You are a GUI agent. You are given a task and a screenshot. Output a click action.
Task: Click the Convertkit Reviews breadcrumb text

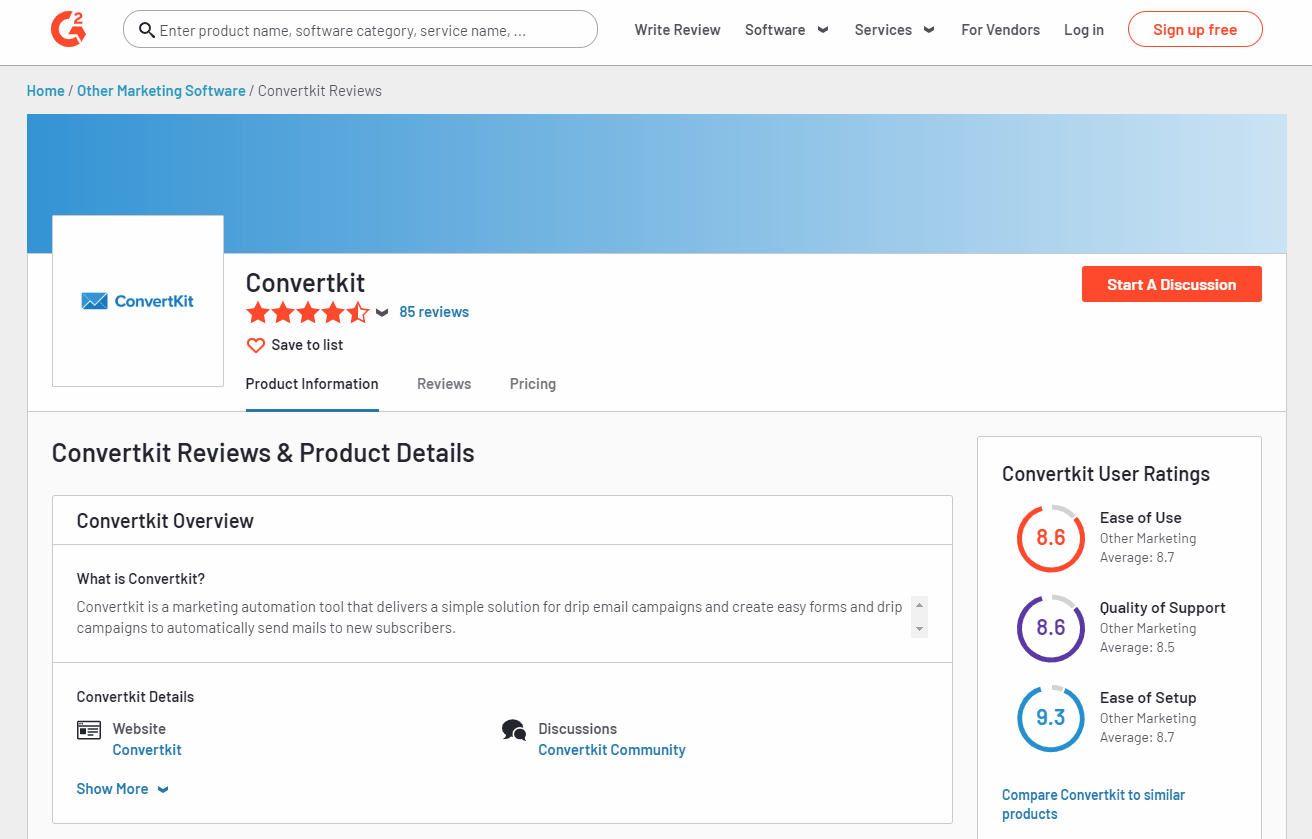[x=320, y=91]
